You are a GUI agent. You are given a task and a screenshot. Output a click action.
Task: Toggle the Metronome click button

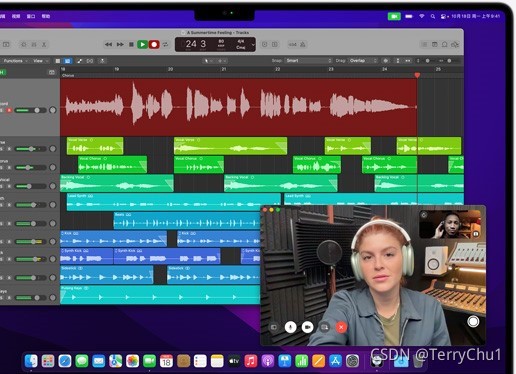(x=303, y=44)
